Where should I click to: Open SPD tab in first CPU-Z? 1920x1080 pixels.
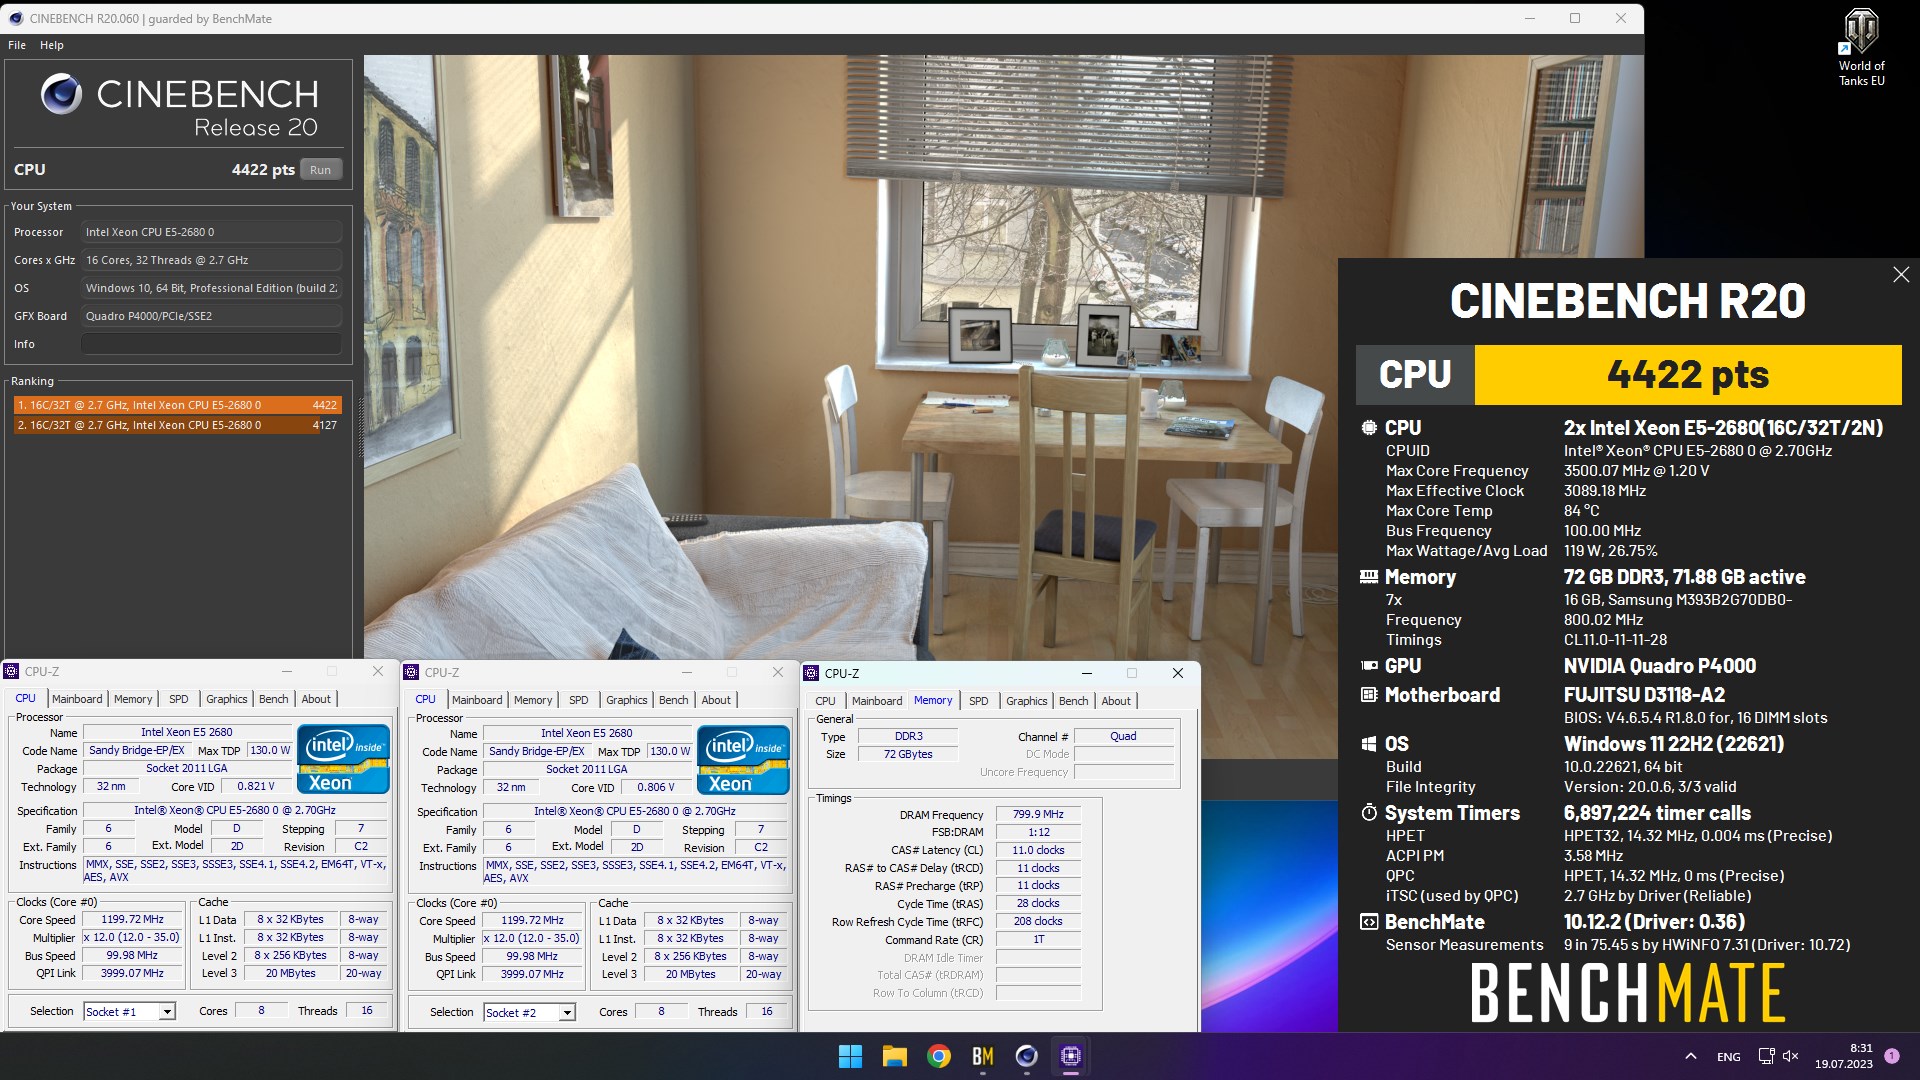(178, 699)
